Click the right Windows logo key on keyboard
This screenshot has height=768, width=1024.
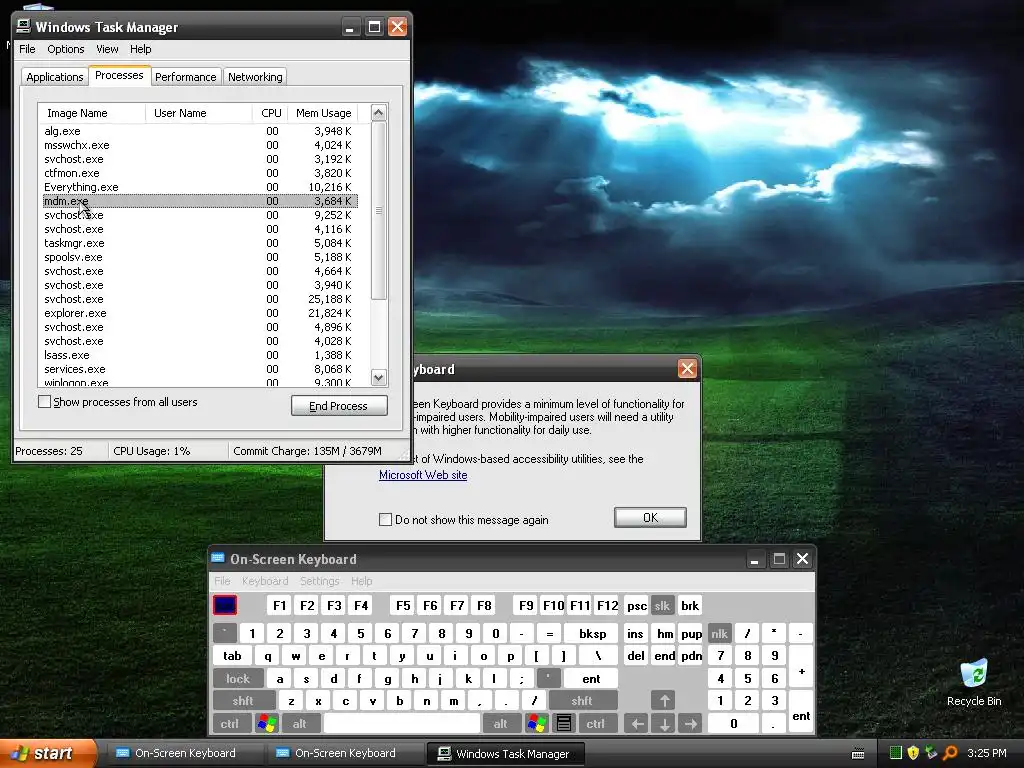pos(537,723)
